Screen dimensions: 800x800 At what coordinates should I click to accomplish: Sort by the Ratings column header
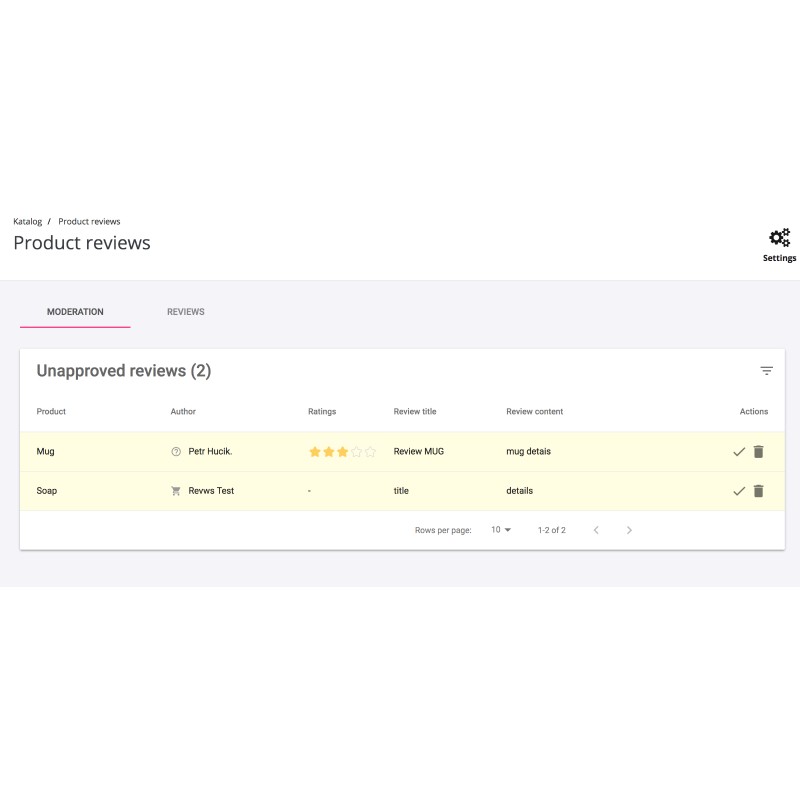(322, 411)
